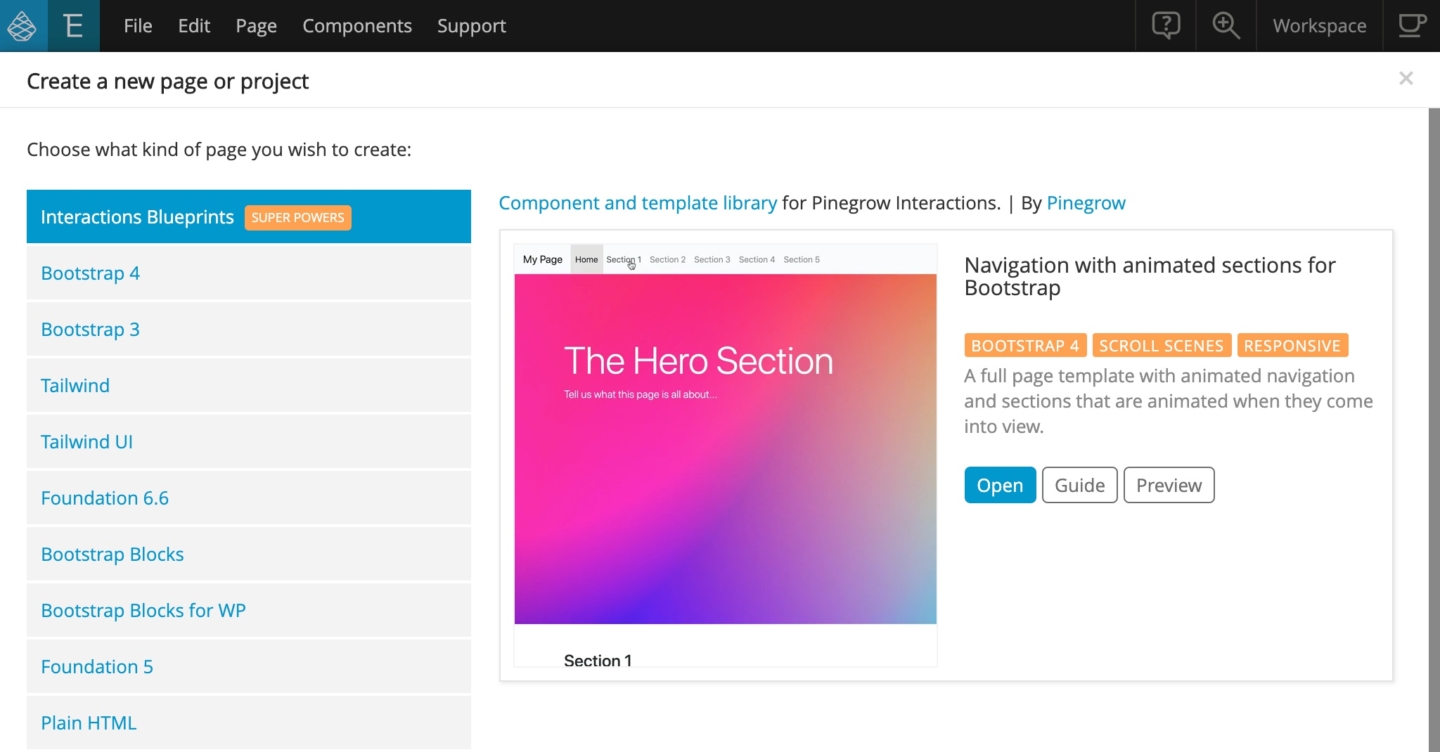Click the coffee cup icon
This screenshot has width=1440, height=752.
coord(1411,25)
